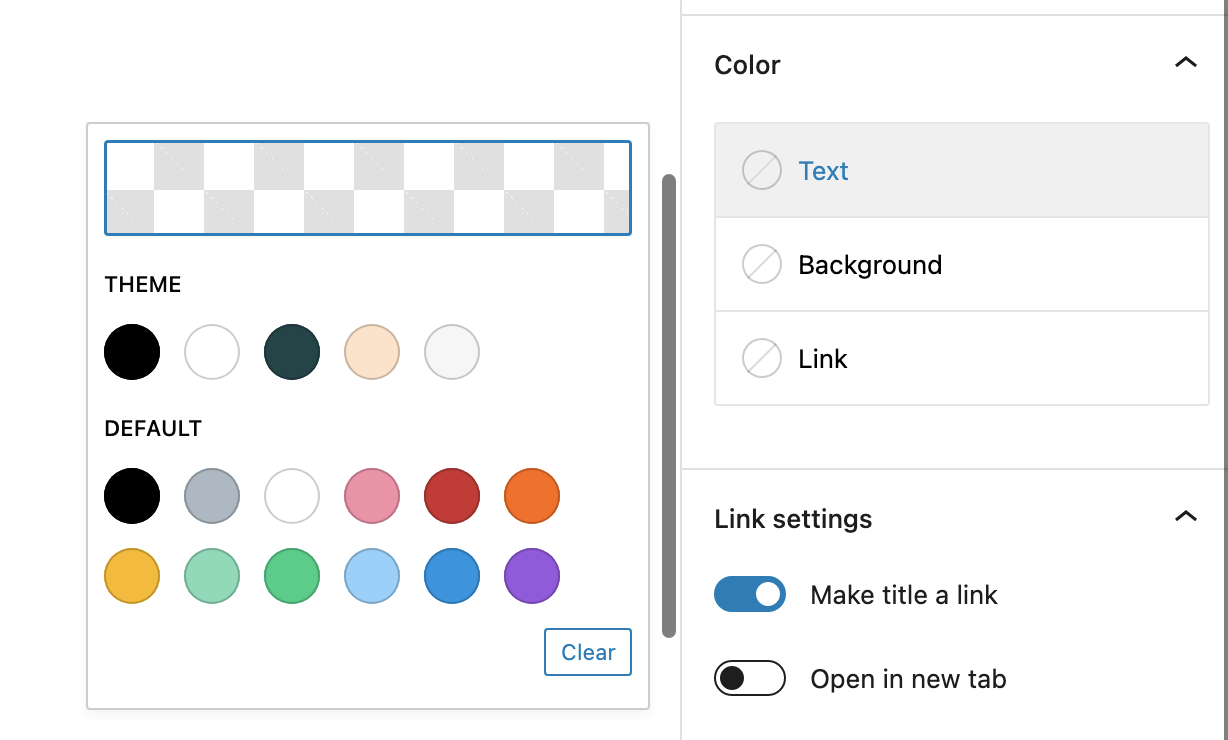The height and width of the screenshot is (740, 1228).
Task: Click the empty color indicator beside Text
Action: 761,171
